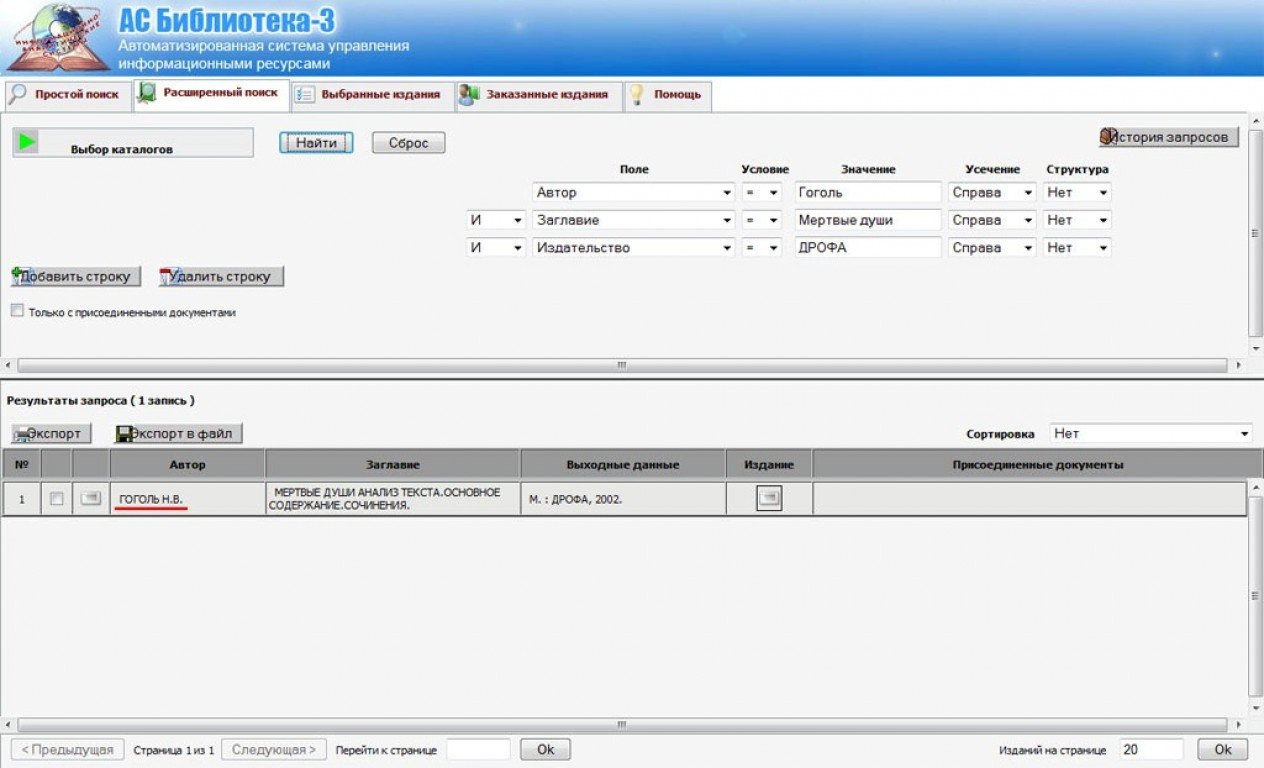Tick the checkbox for result row 1
Image resolution: width=1264 pixels, height=768 pixels.
[57, 498]
